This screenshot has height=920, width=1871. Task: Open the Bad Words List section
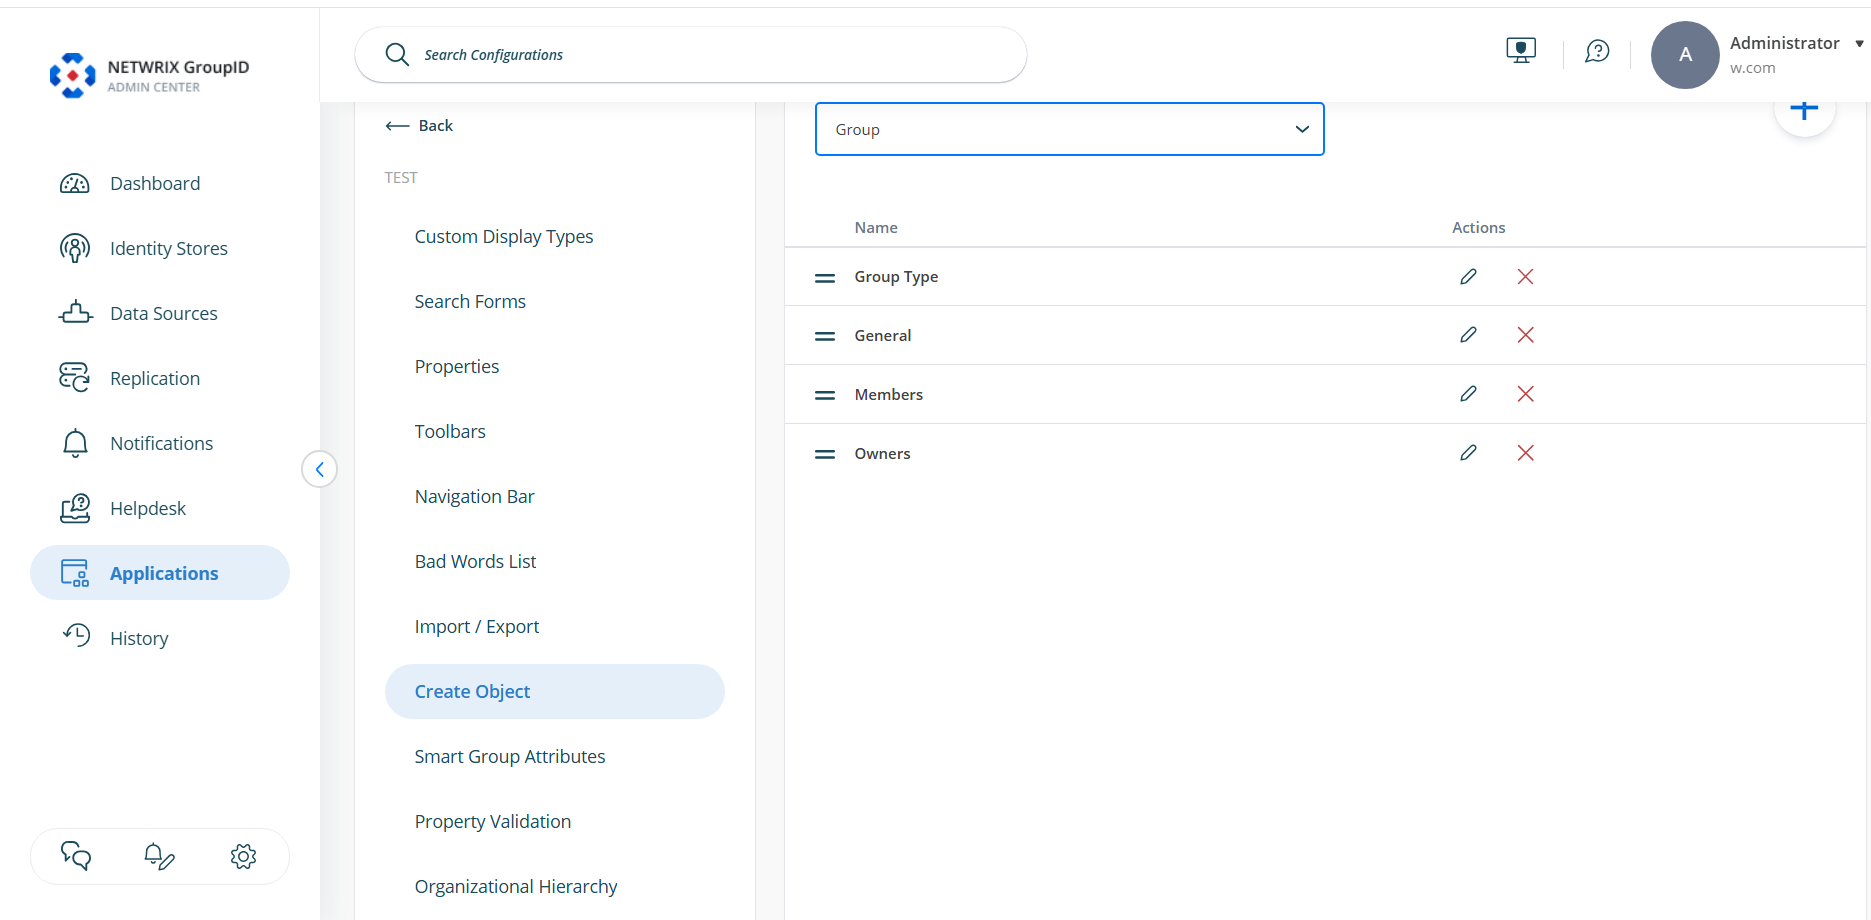coord(475,561)
